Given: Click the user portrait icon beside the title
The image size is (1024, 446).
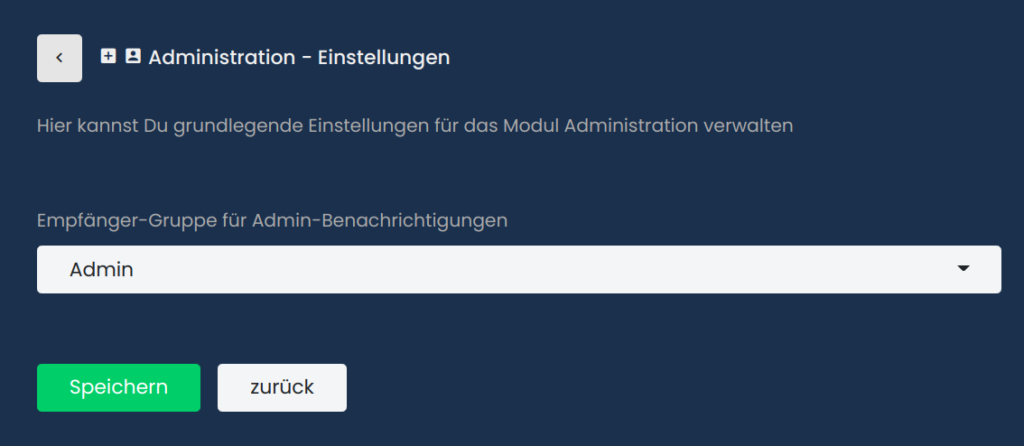Looking at the screenshot, I should click(133, 57).
